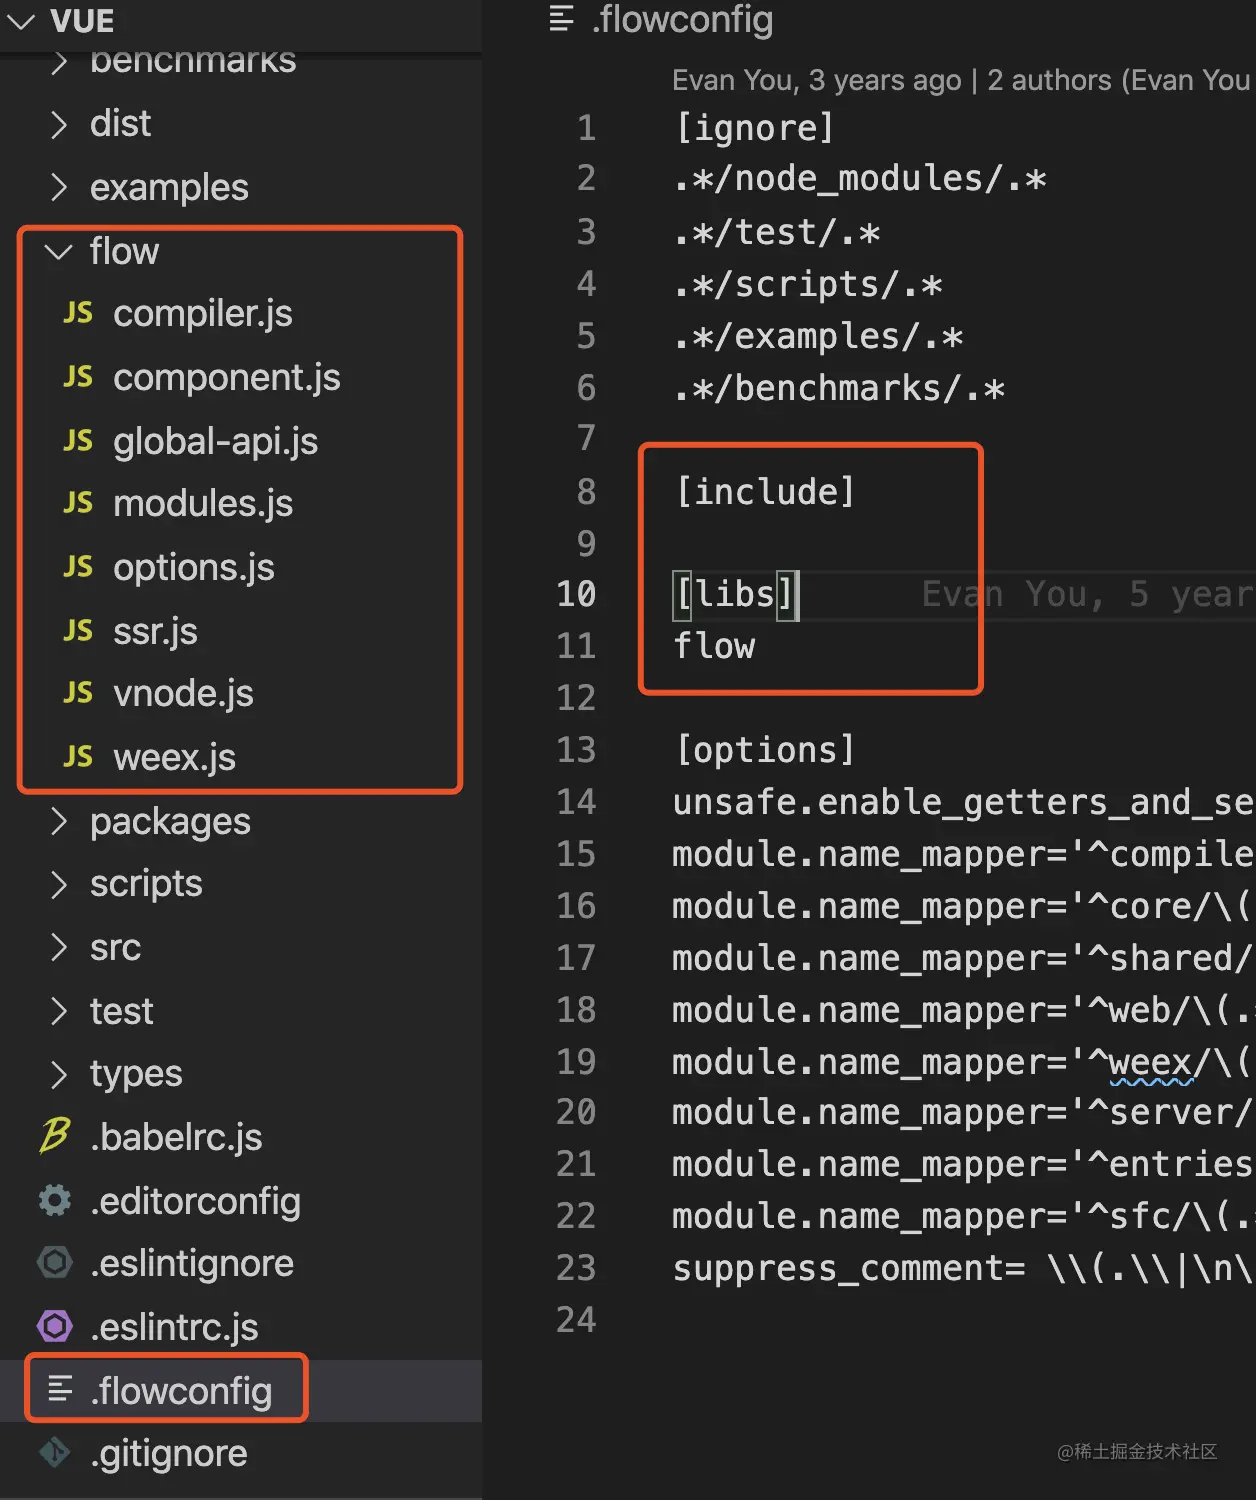The image size is (1256, 1500).
Task: Click the [libs] text on line 10
Action: click(x=736, y=595)
